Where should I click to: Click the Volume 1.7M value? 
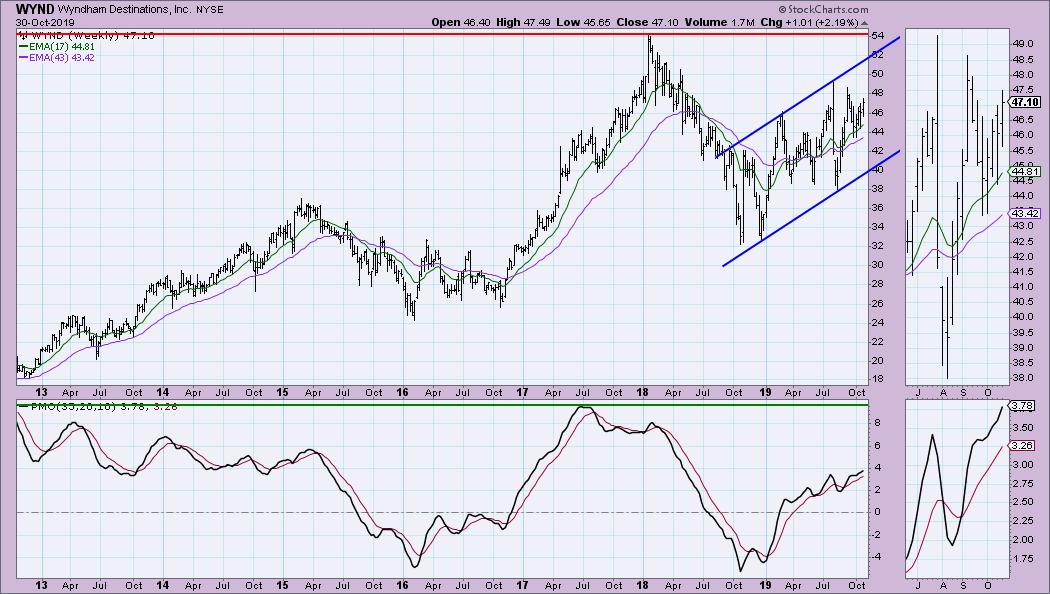(720, 22)
